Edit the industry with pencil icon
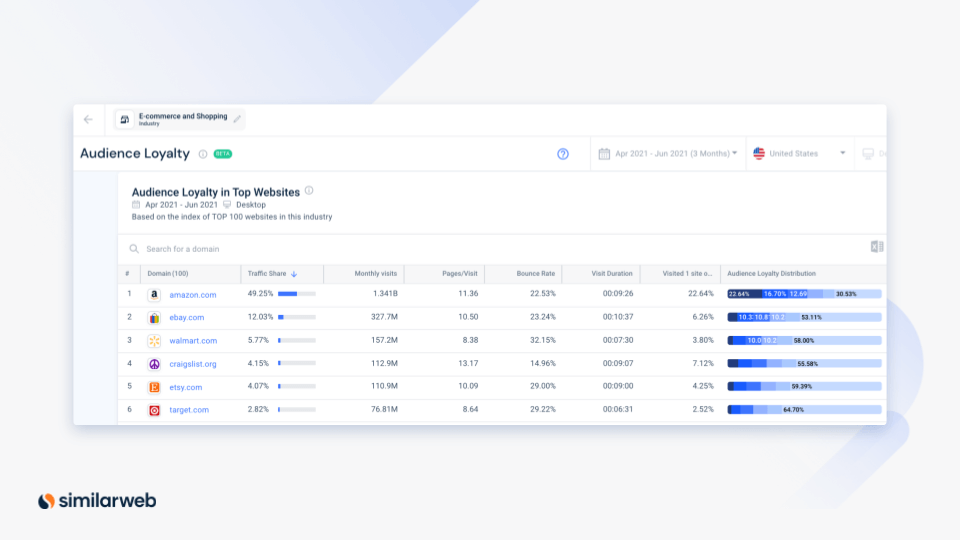The image size is (960, 540). tap(237, 119)
